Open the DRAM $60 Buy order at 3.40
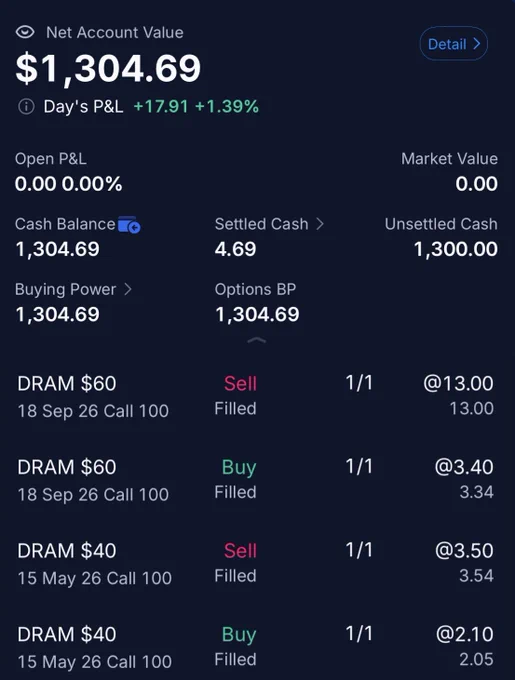The height and width of the screenshot is (680, 515). (256, 480)
